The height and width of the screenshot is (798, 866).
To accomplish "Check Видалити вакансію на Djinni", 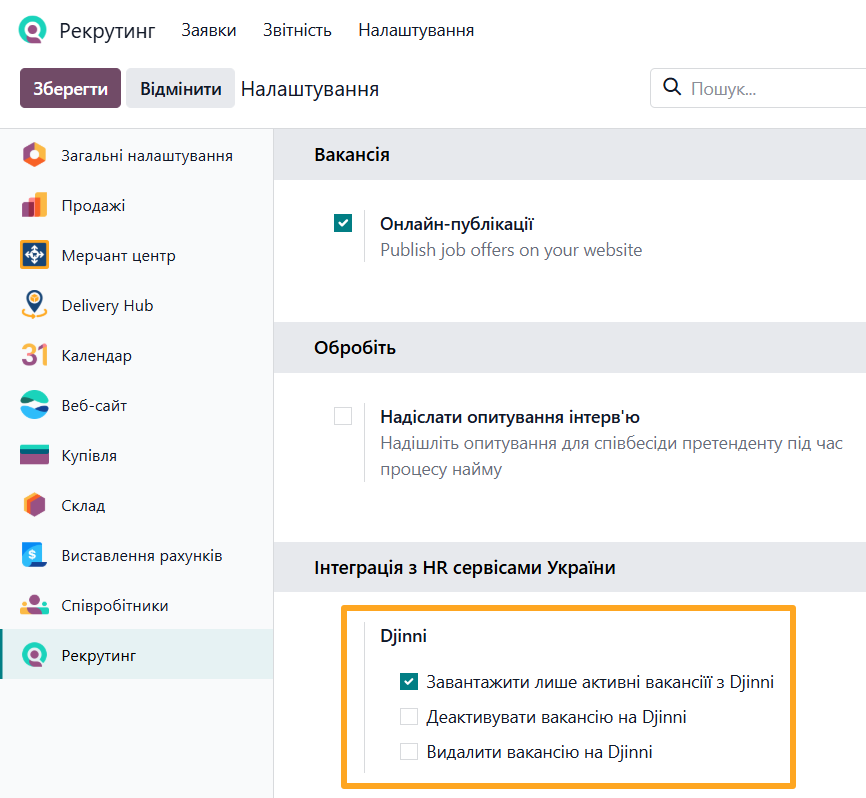I will point(409,752).
